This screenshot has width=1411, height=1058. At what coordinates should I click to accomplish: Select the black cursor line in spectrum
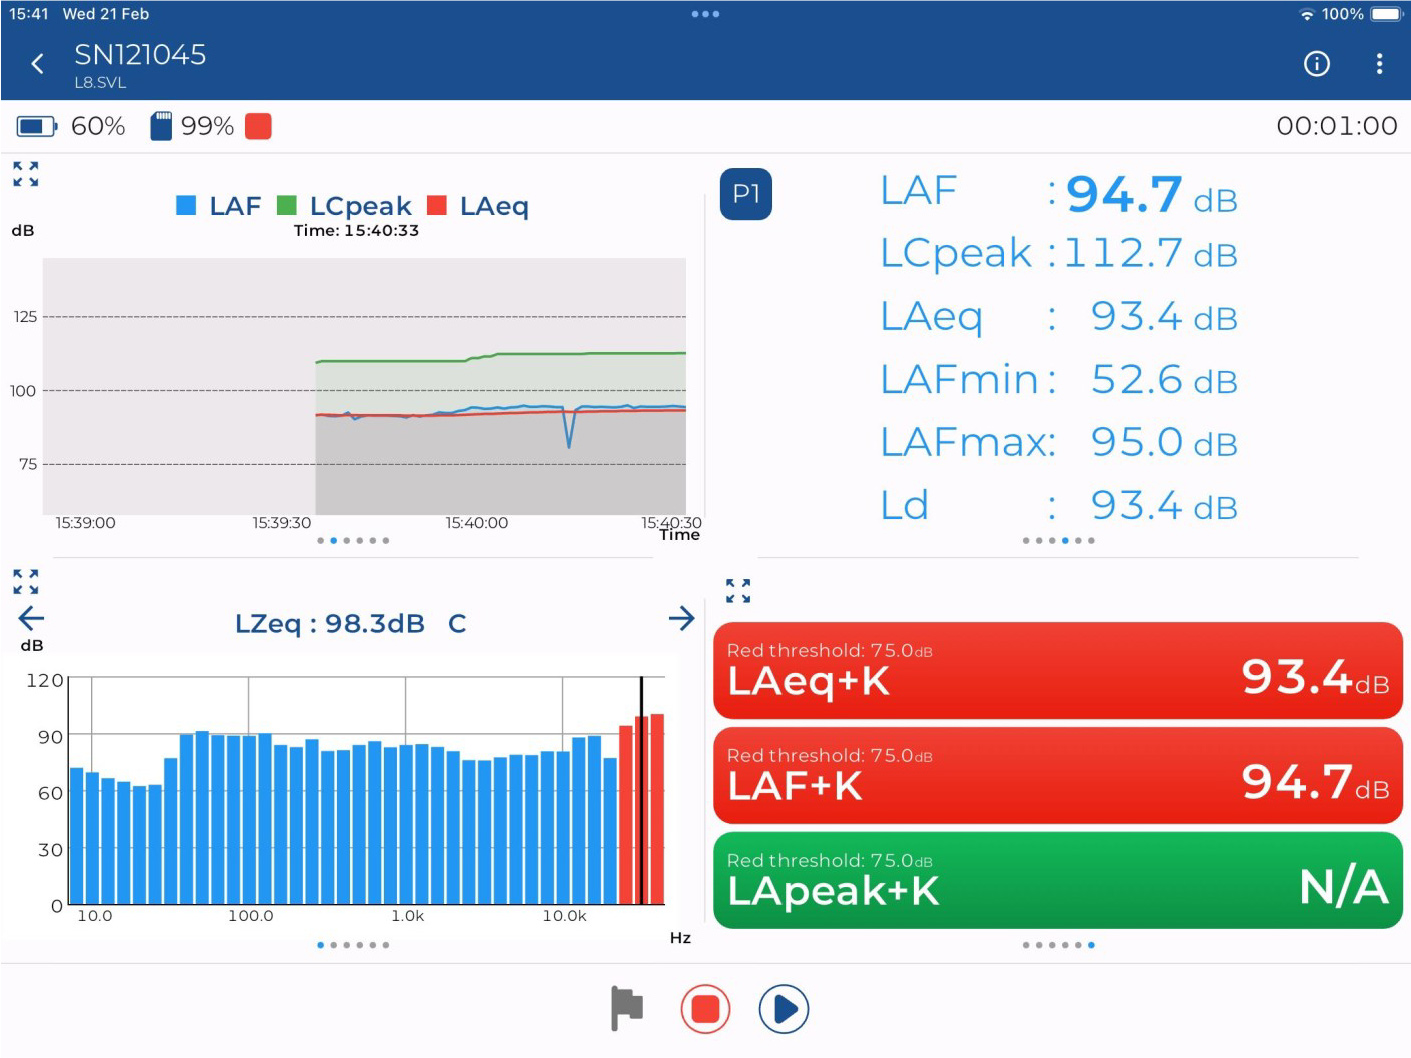pos(641,790)
